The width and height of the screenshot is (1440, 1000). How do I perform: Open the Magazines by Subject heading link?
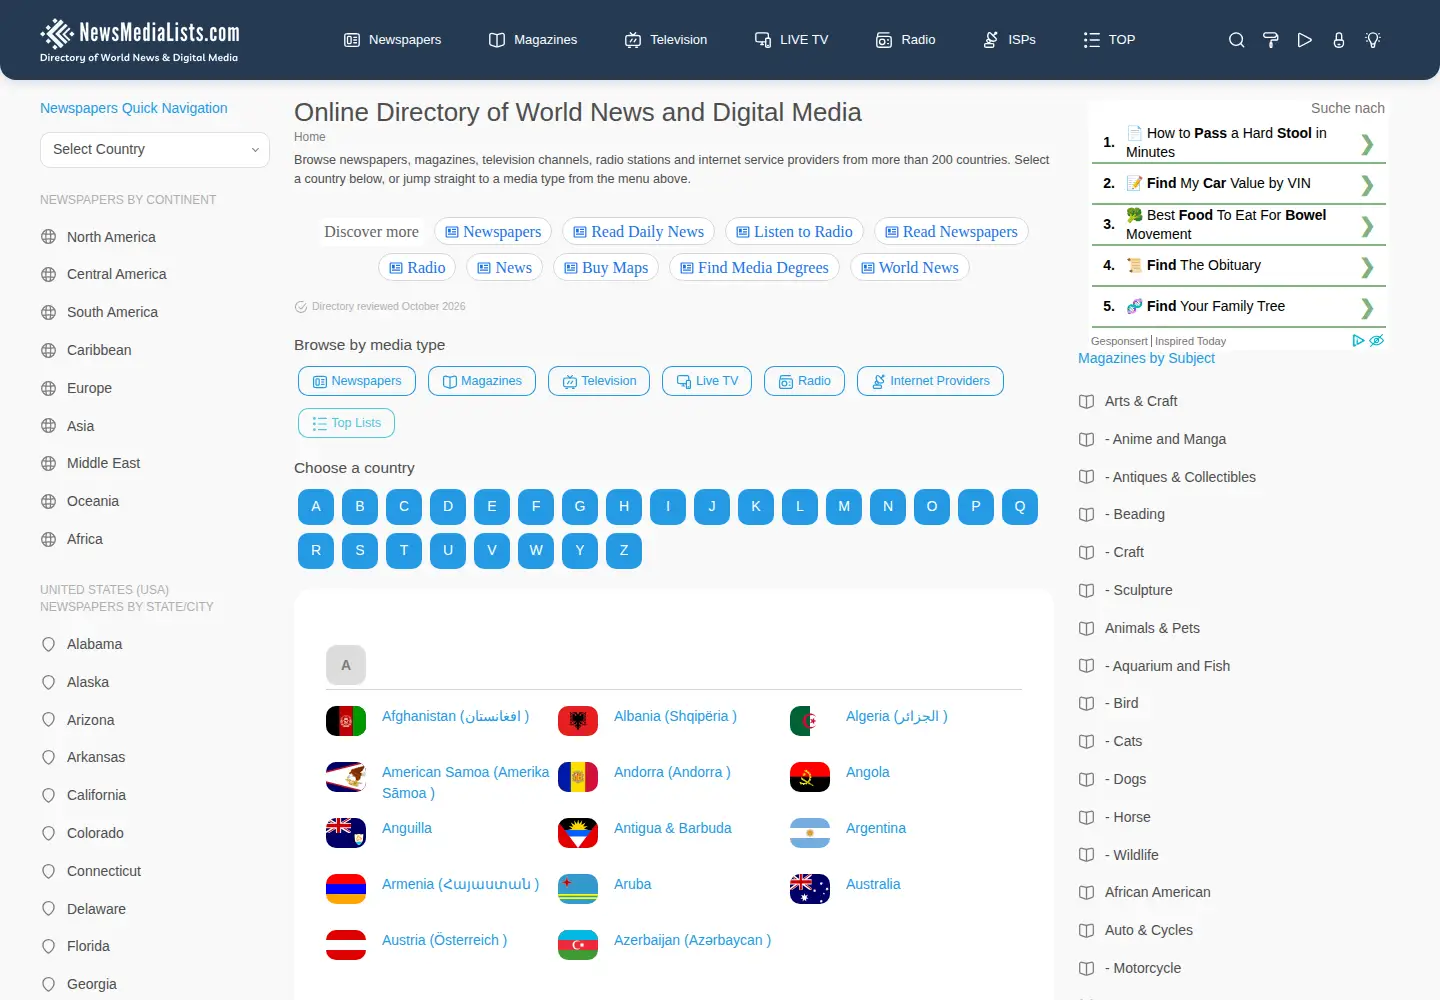coord(1146,359)
